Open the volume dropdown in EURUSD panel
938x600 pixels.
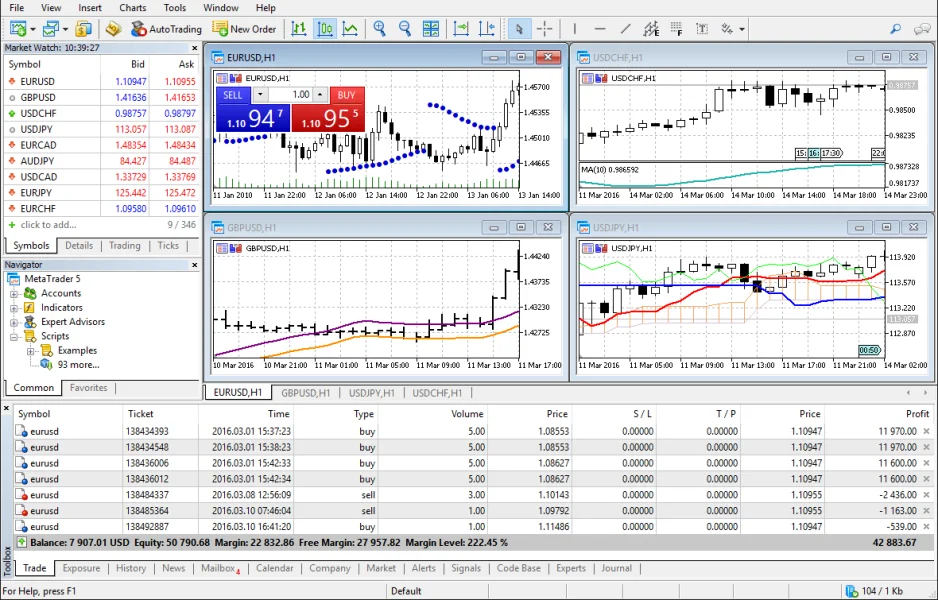coord(260,95)
